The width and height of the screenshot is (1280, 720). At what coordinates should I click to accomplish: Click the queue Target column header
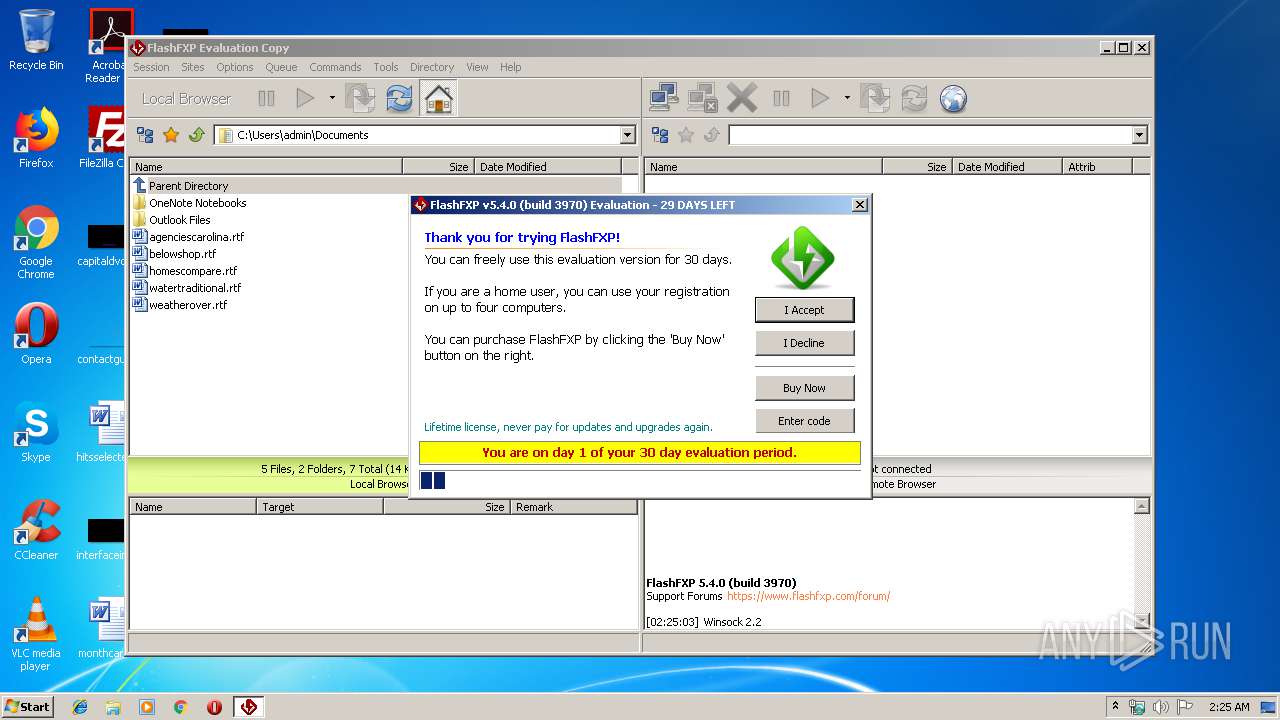click(x=320, y=507)
